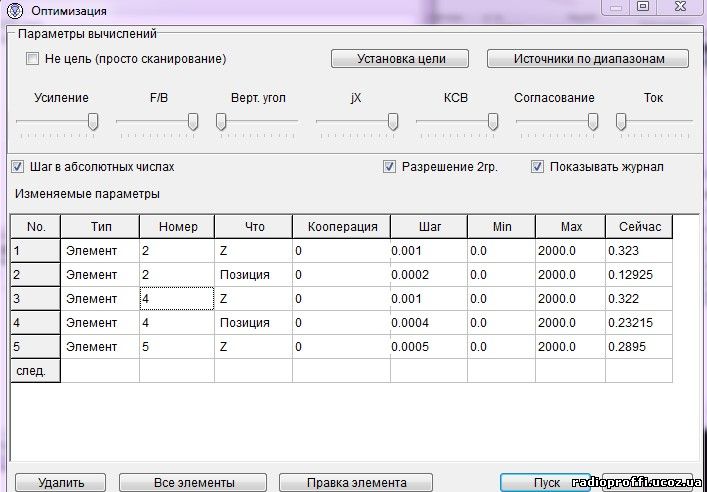The height and width of the screenshot is (492, 707).
Task: Click the 'Что' column header
Action: (253, 226)
